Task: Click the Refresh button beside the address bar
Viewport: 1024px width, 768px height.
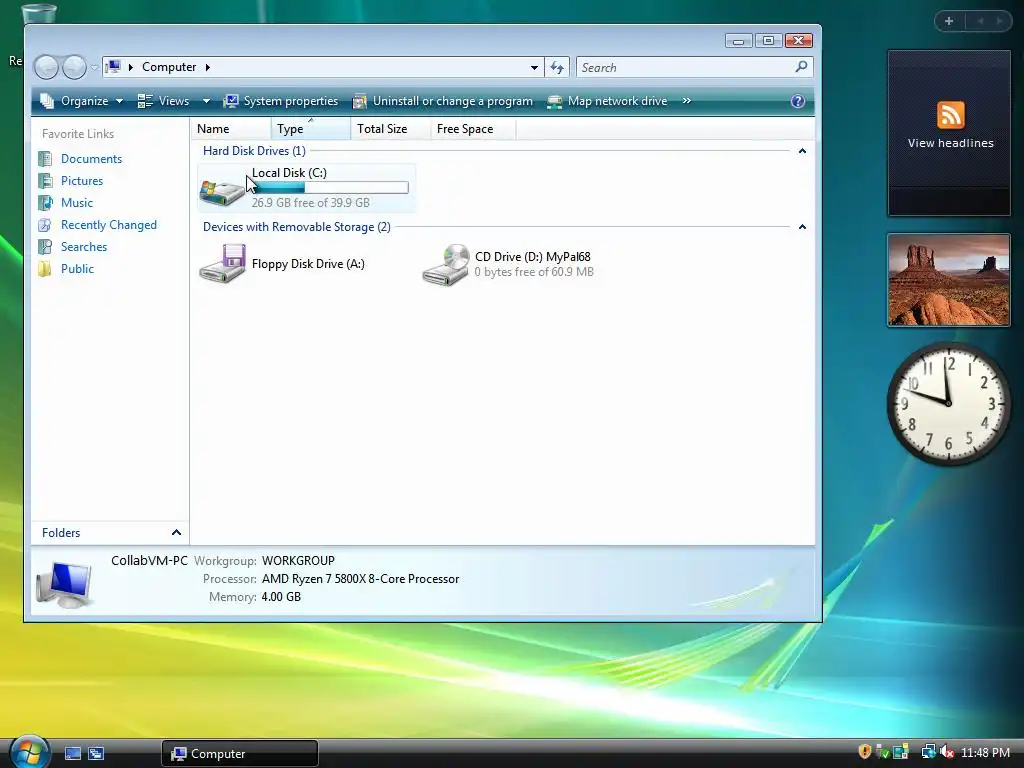Action: 557,67
